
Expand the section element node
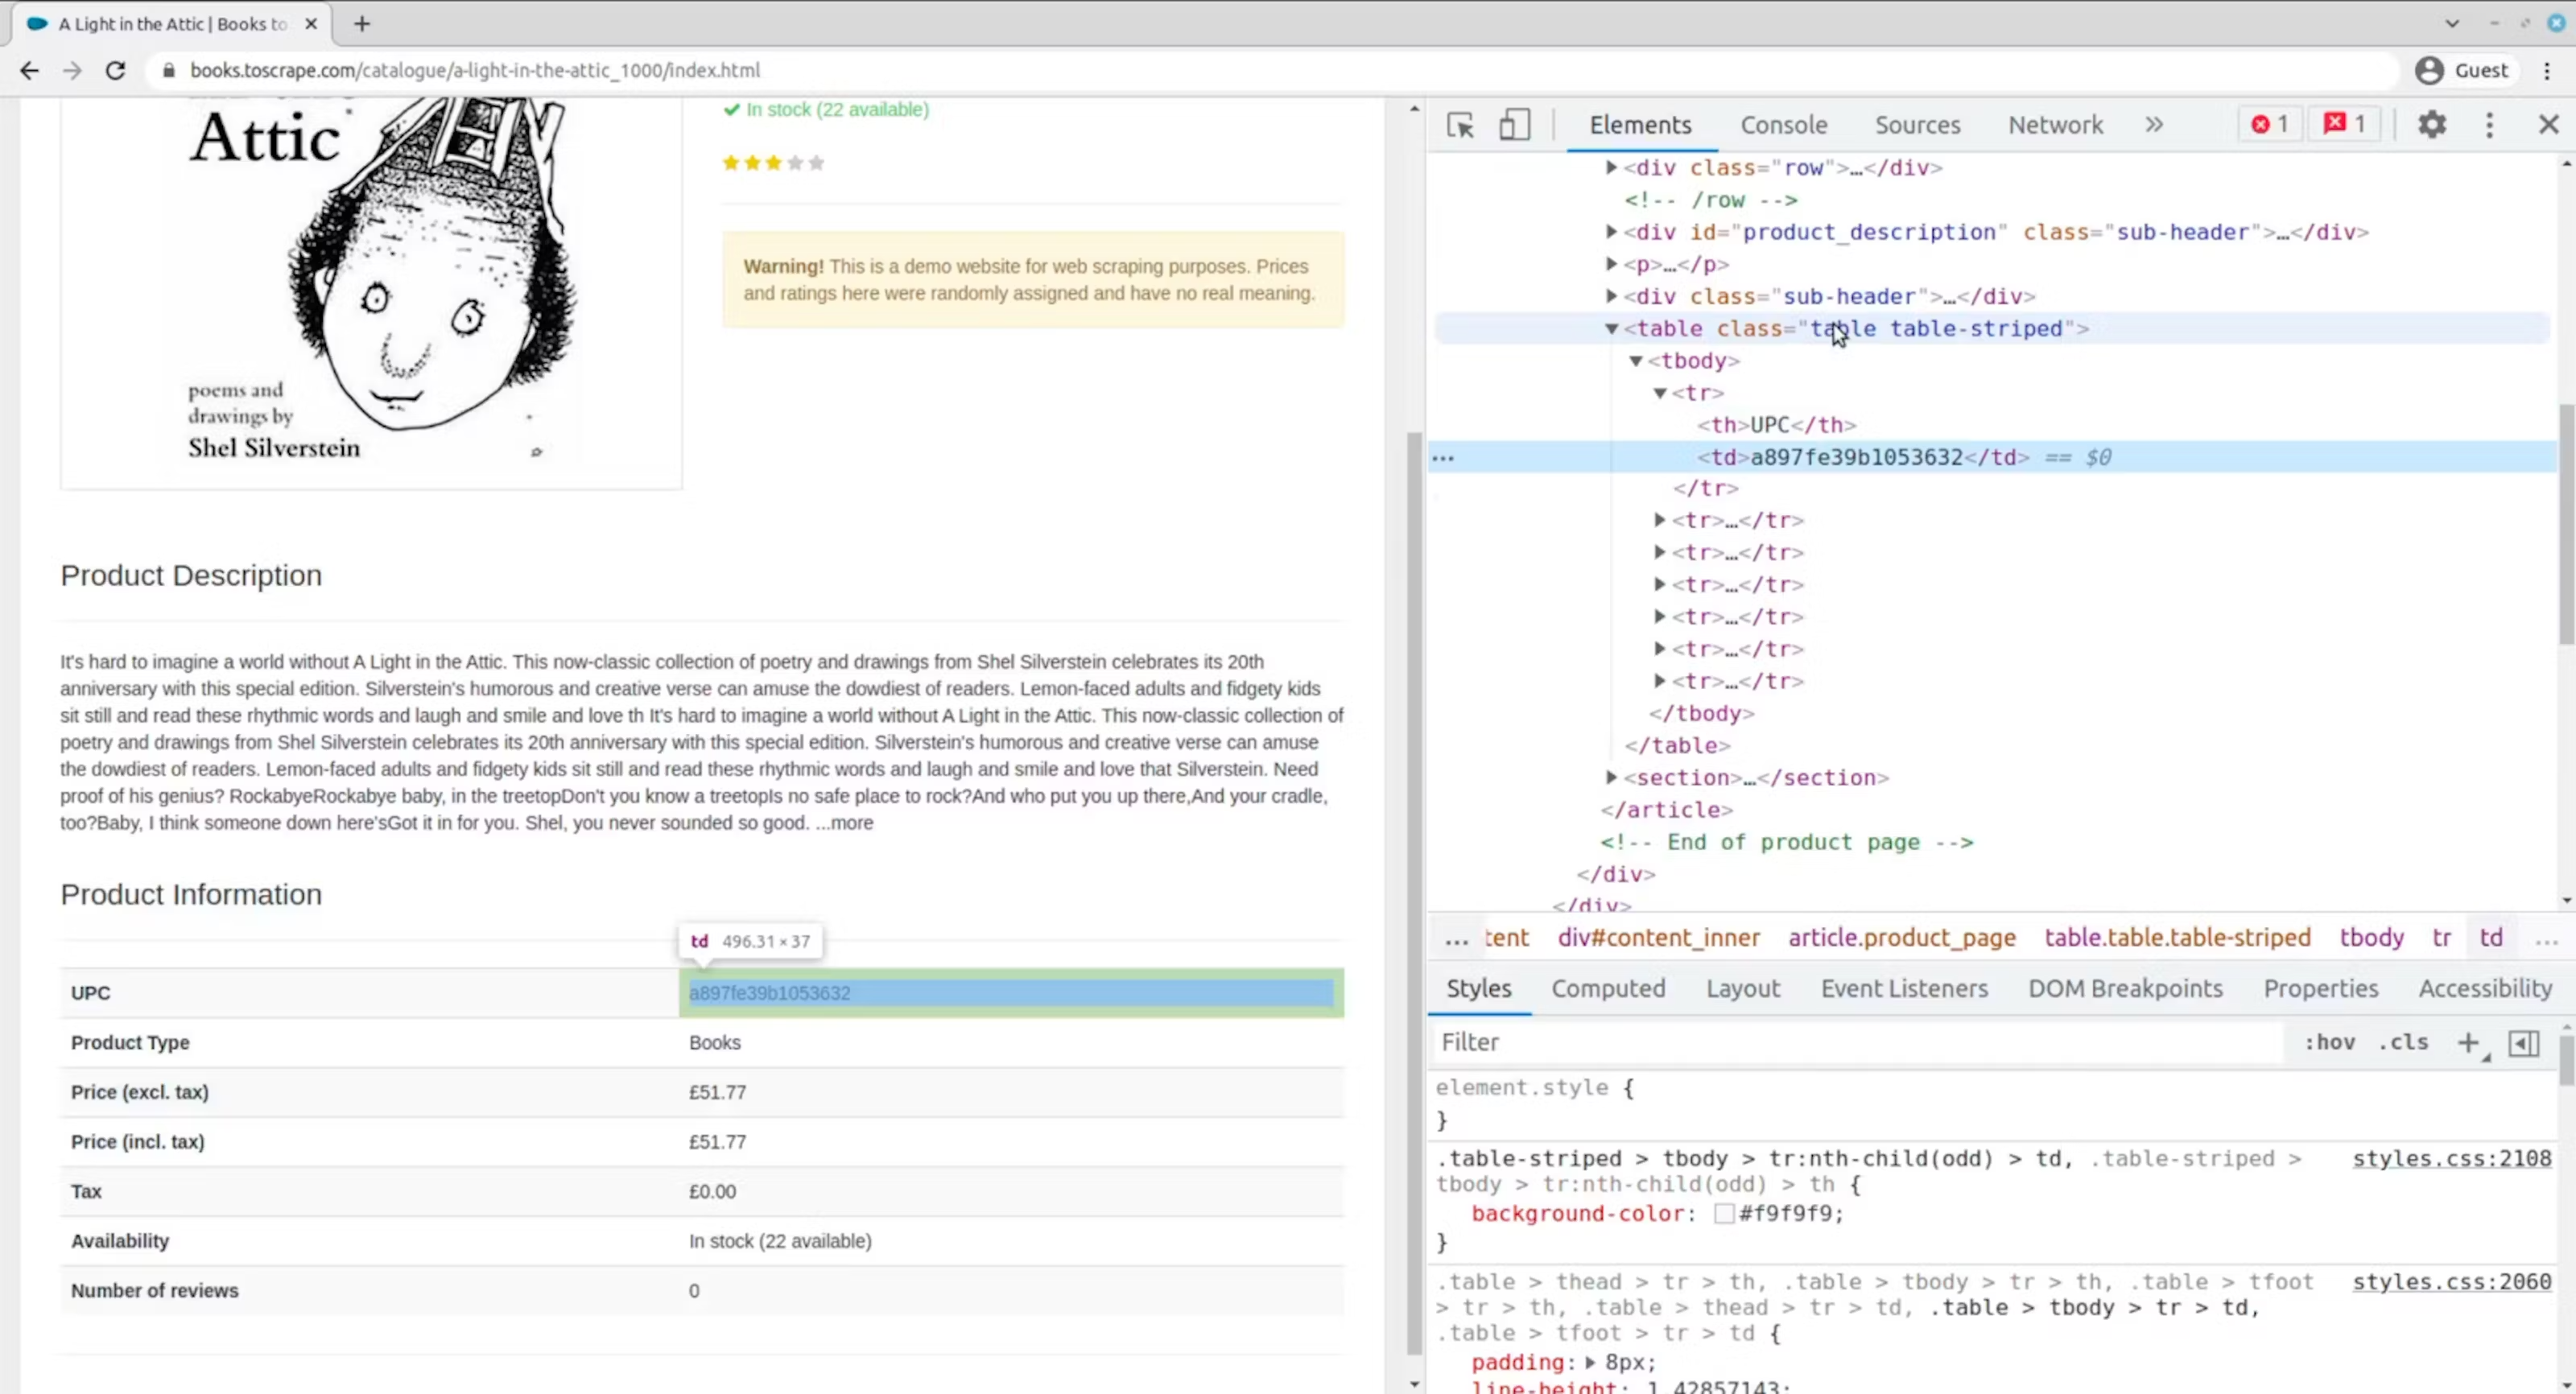click(1610, 776)
